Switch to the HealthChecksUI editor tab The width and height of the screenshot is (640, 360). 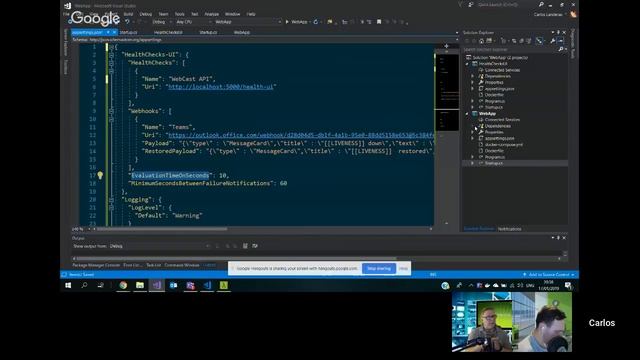pos(168,32)
